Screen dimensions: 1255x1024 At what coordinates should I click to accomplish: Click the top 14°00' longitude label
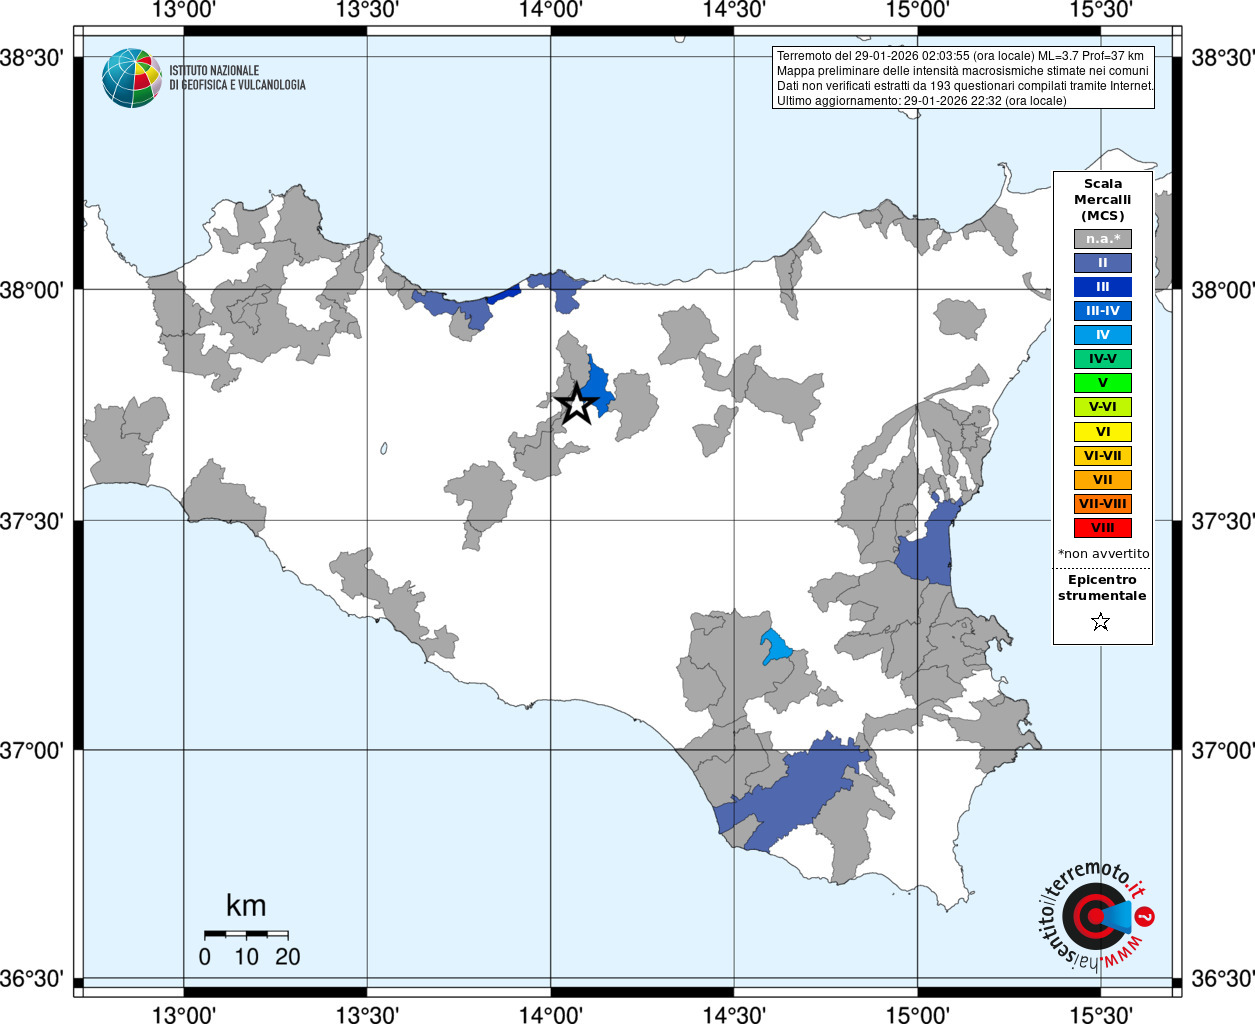550,10
